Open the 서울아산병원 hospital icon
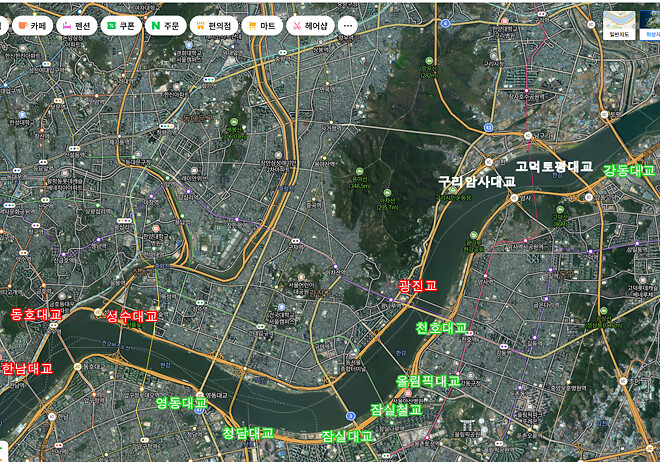 pos(408,393)
